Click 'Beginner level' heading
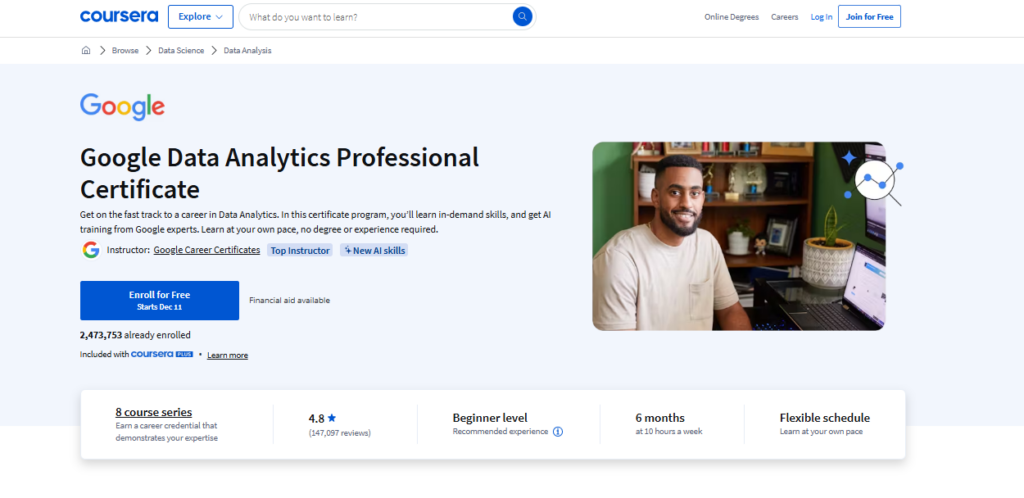 click(x=490, y=418)
